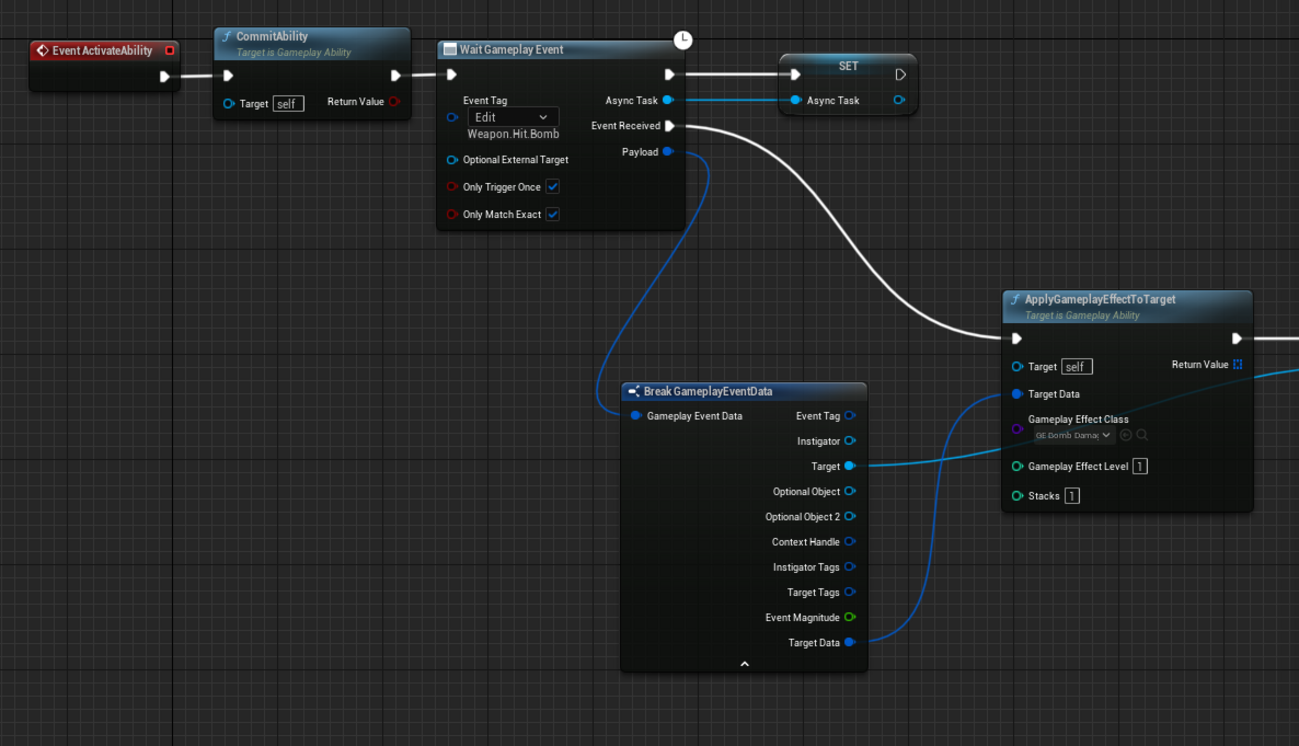Toggle the Only Trigger Once checkbox
The height and width of the screenshot is (746, 1299).
pos(553,187)
